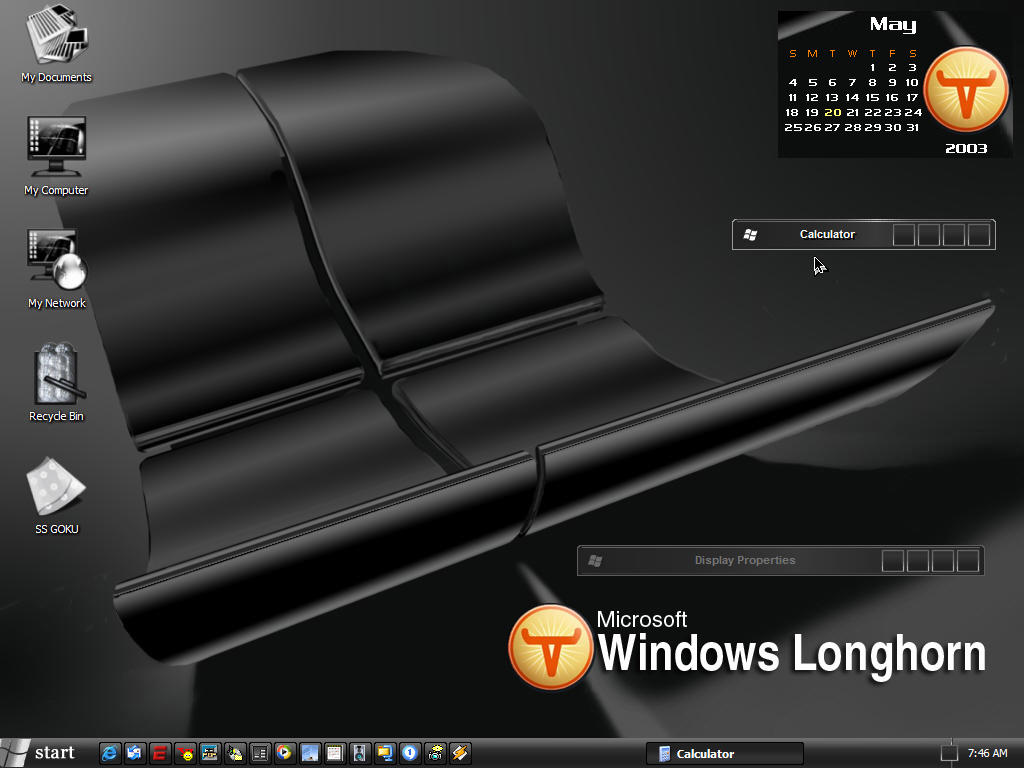This screenshot has height=768, width=1024.
Task: Click the Calculator taskbar button
Action: pos(724,754)
